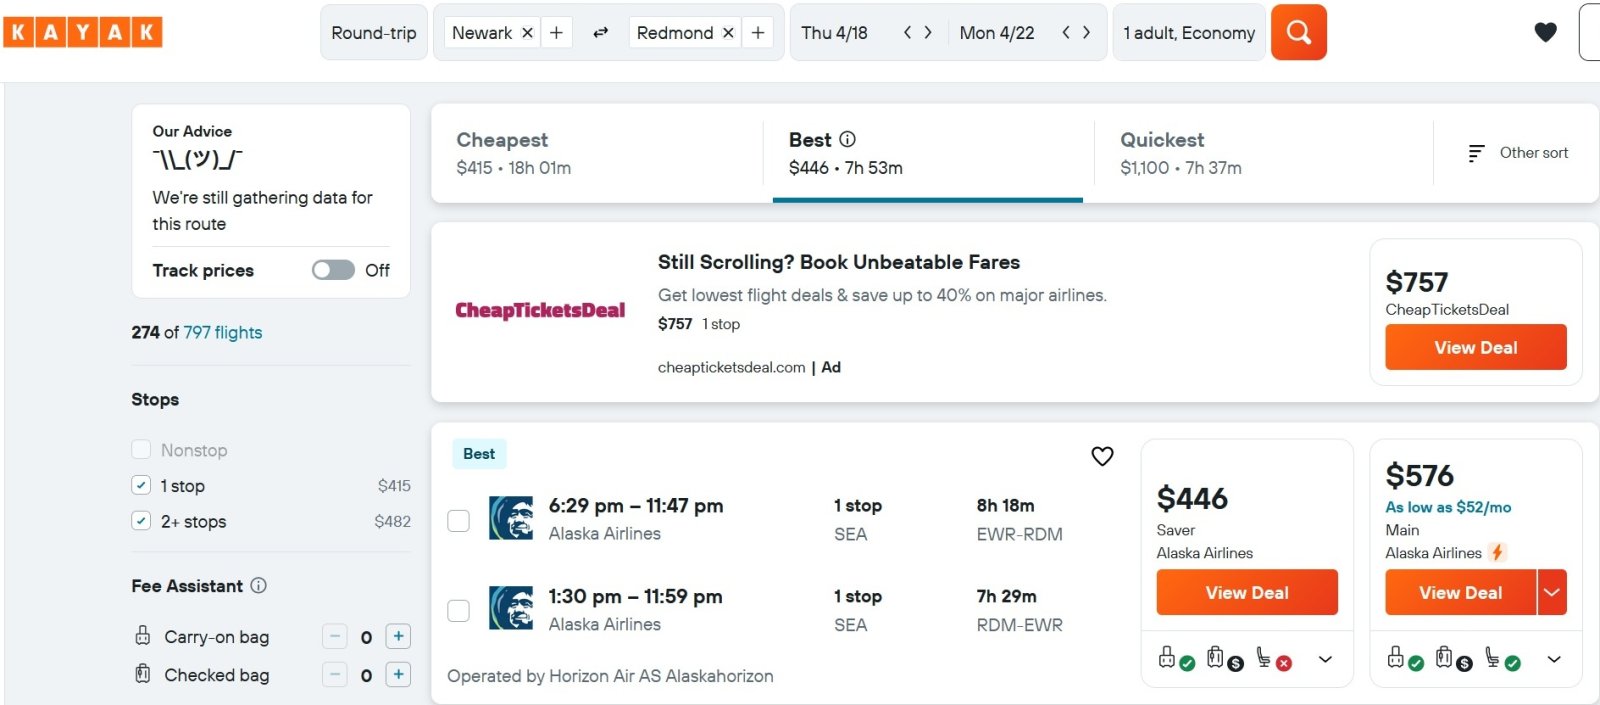The image size is (1600, 705).
Task: Select the 6:29 pm outbound flight checkbox
Action: pyautogui.click(x=458, y=520)
